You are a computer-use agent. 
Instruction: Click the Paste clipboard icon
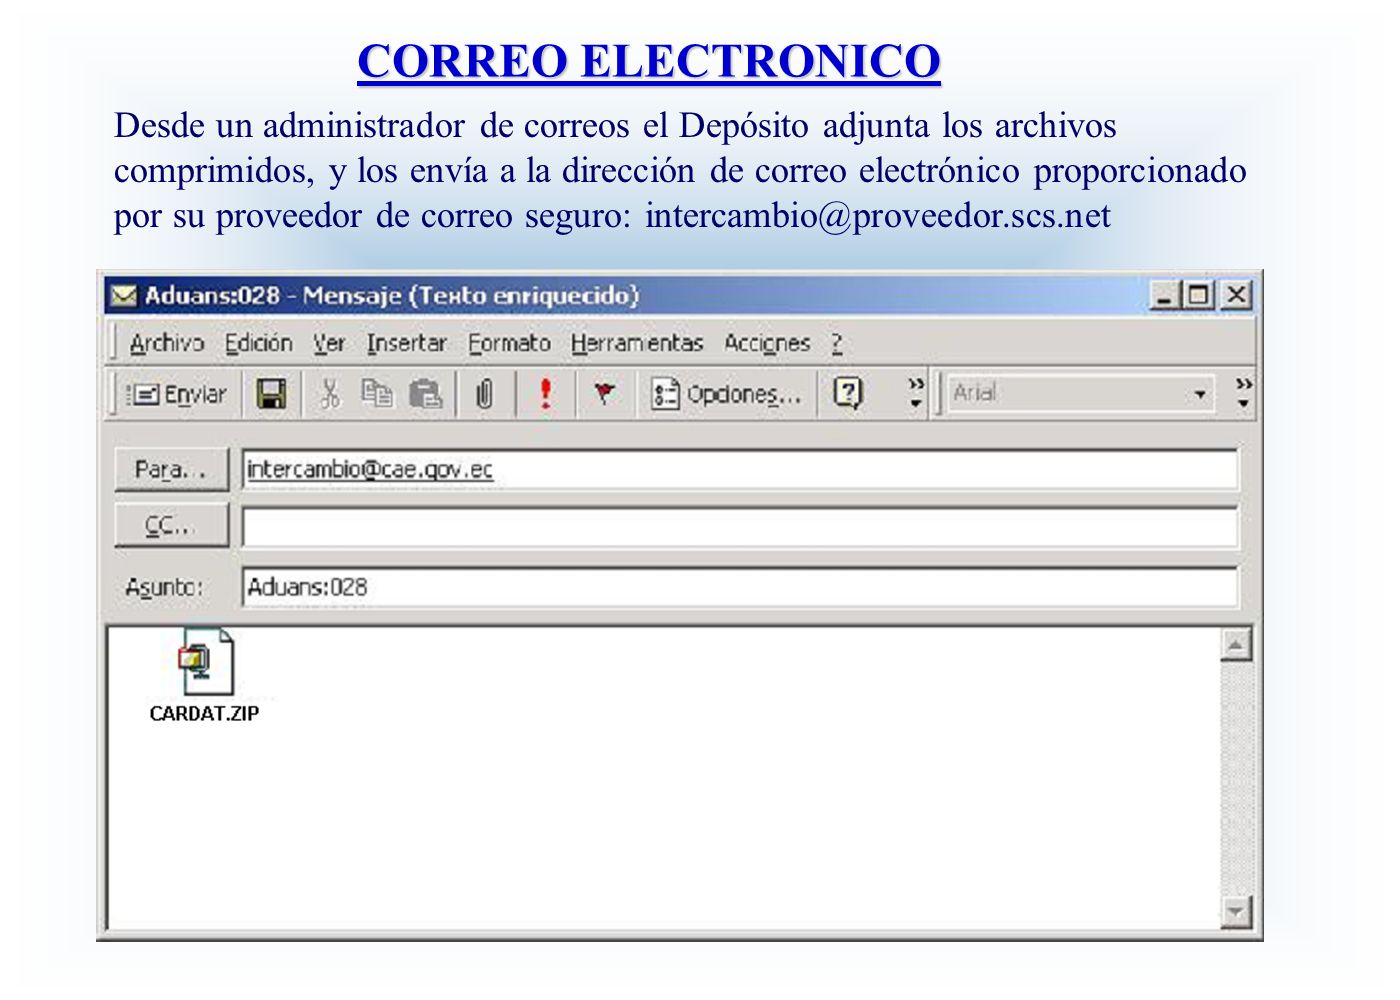click(426, 394)
